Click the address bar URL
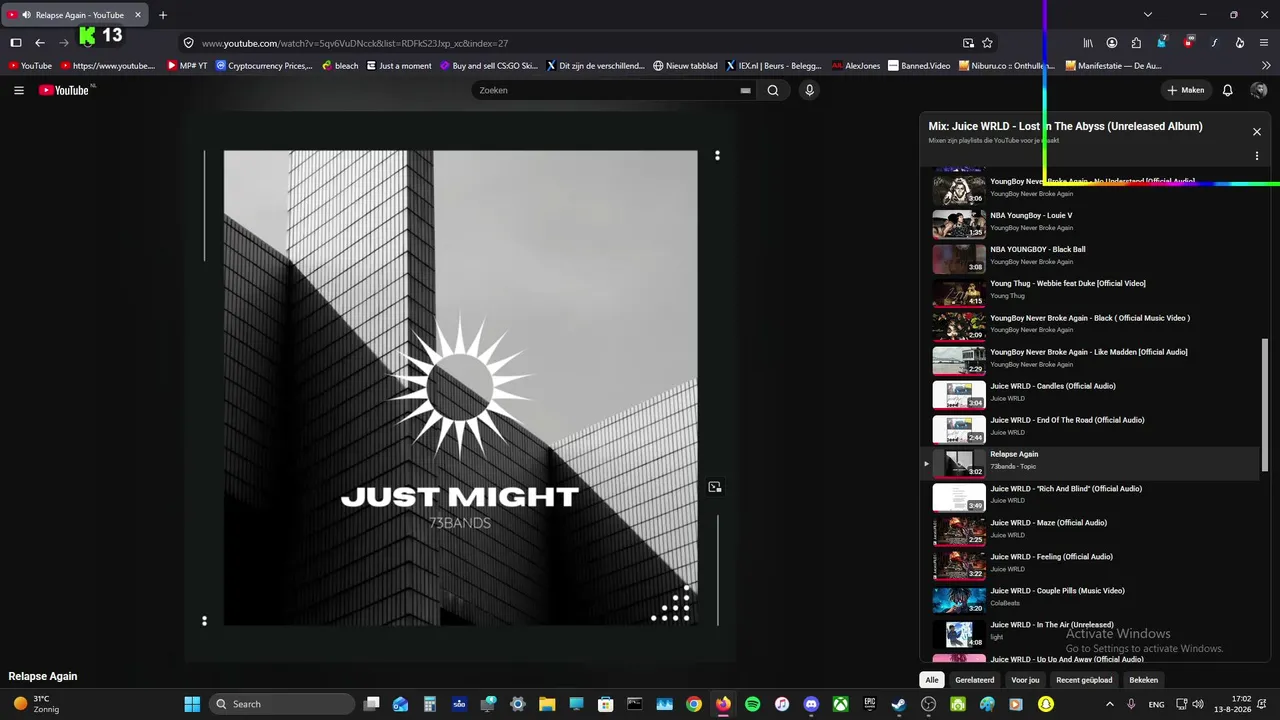Image resolution: width=1280 pixels, height=720 pixels. [355, 43]
